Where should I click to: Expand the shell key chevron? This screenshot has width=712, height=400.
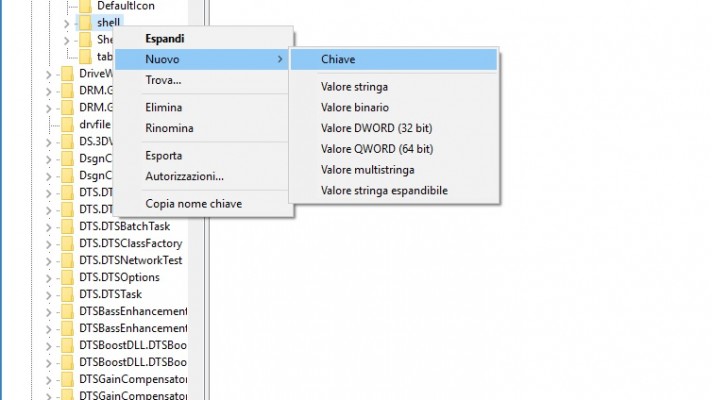point(66,24)
